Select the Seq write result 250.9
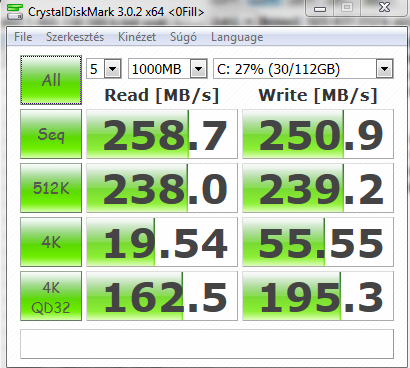410x368 pixels. [318, 134]
